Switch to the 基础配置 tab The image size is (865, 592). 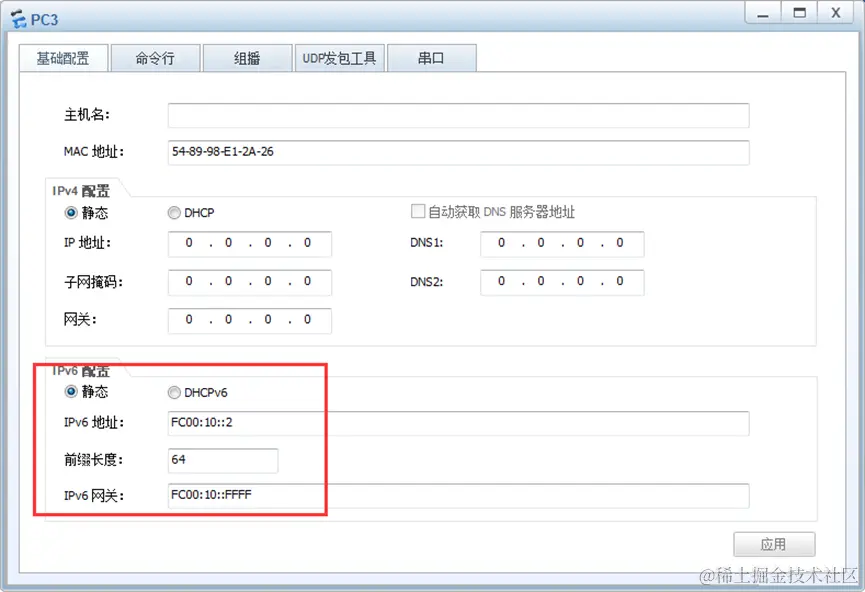[63, 58]
